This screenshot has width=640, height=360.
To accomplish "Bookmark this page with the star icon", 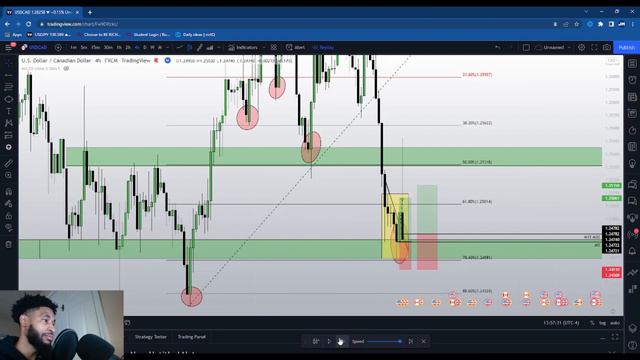I will pos(577,24).
